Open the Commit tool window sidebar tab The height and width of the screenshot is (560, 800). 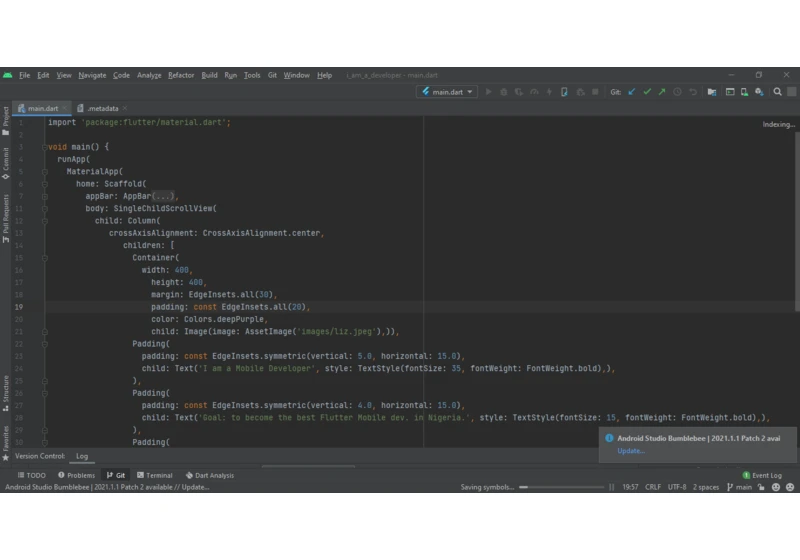[6, 163]
